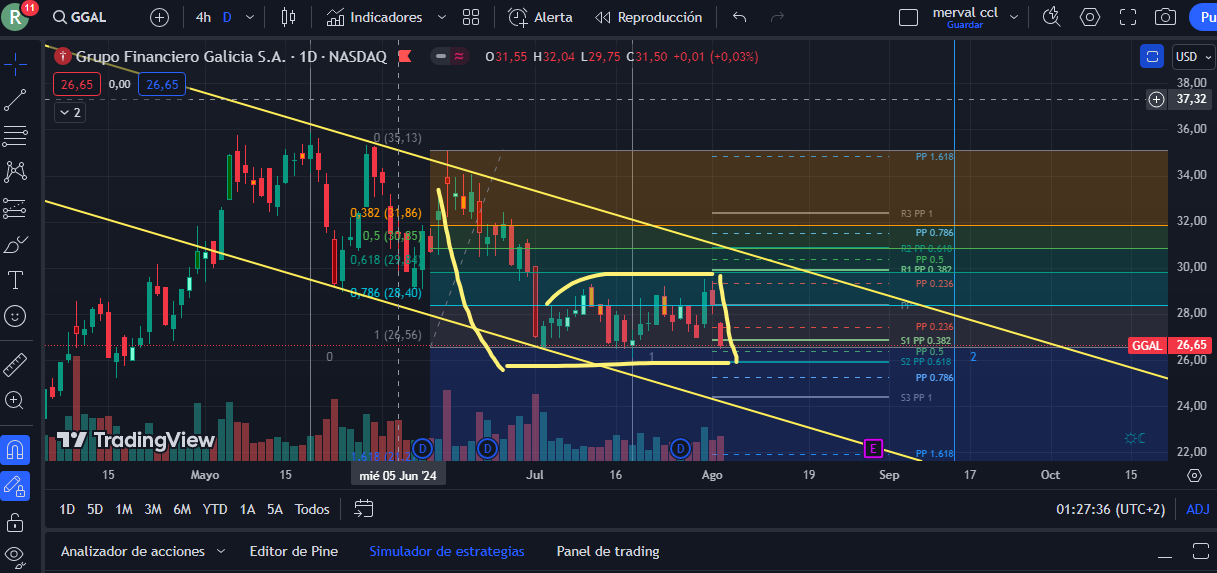Toggle the ADJ adjusted data option
The height and width of the screenshot is (573, 1217).
(1197, 509)
